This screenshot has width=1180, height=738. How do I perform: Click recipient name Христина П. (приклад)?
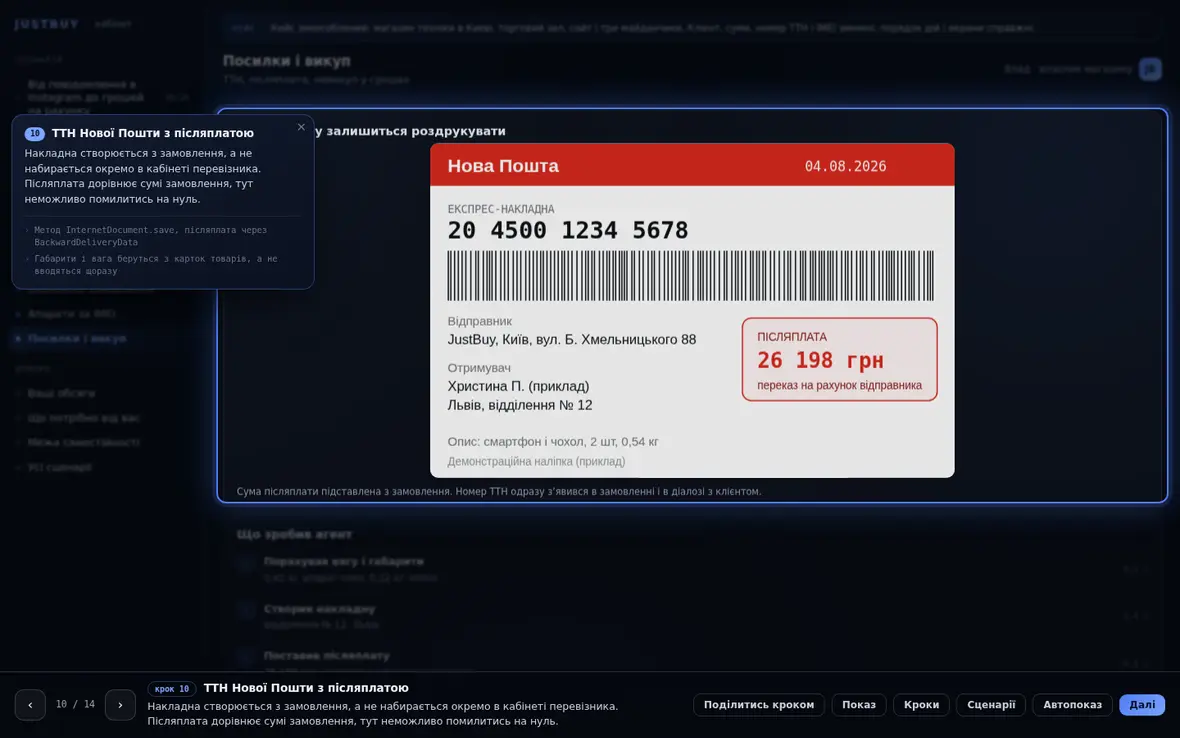[x=518, y=386]
